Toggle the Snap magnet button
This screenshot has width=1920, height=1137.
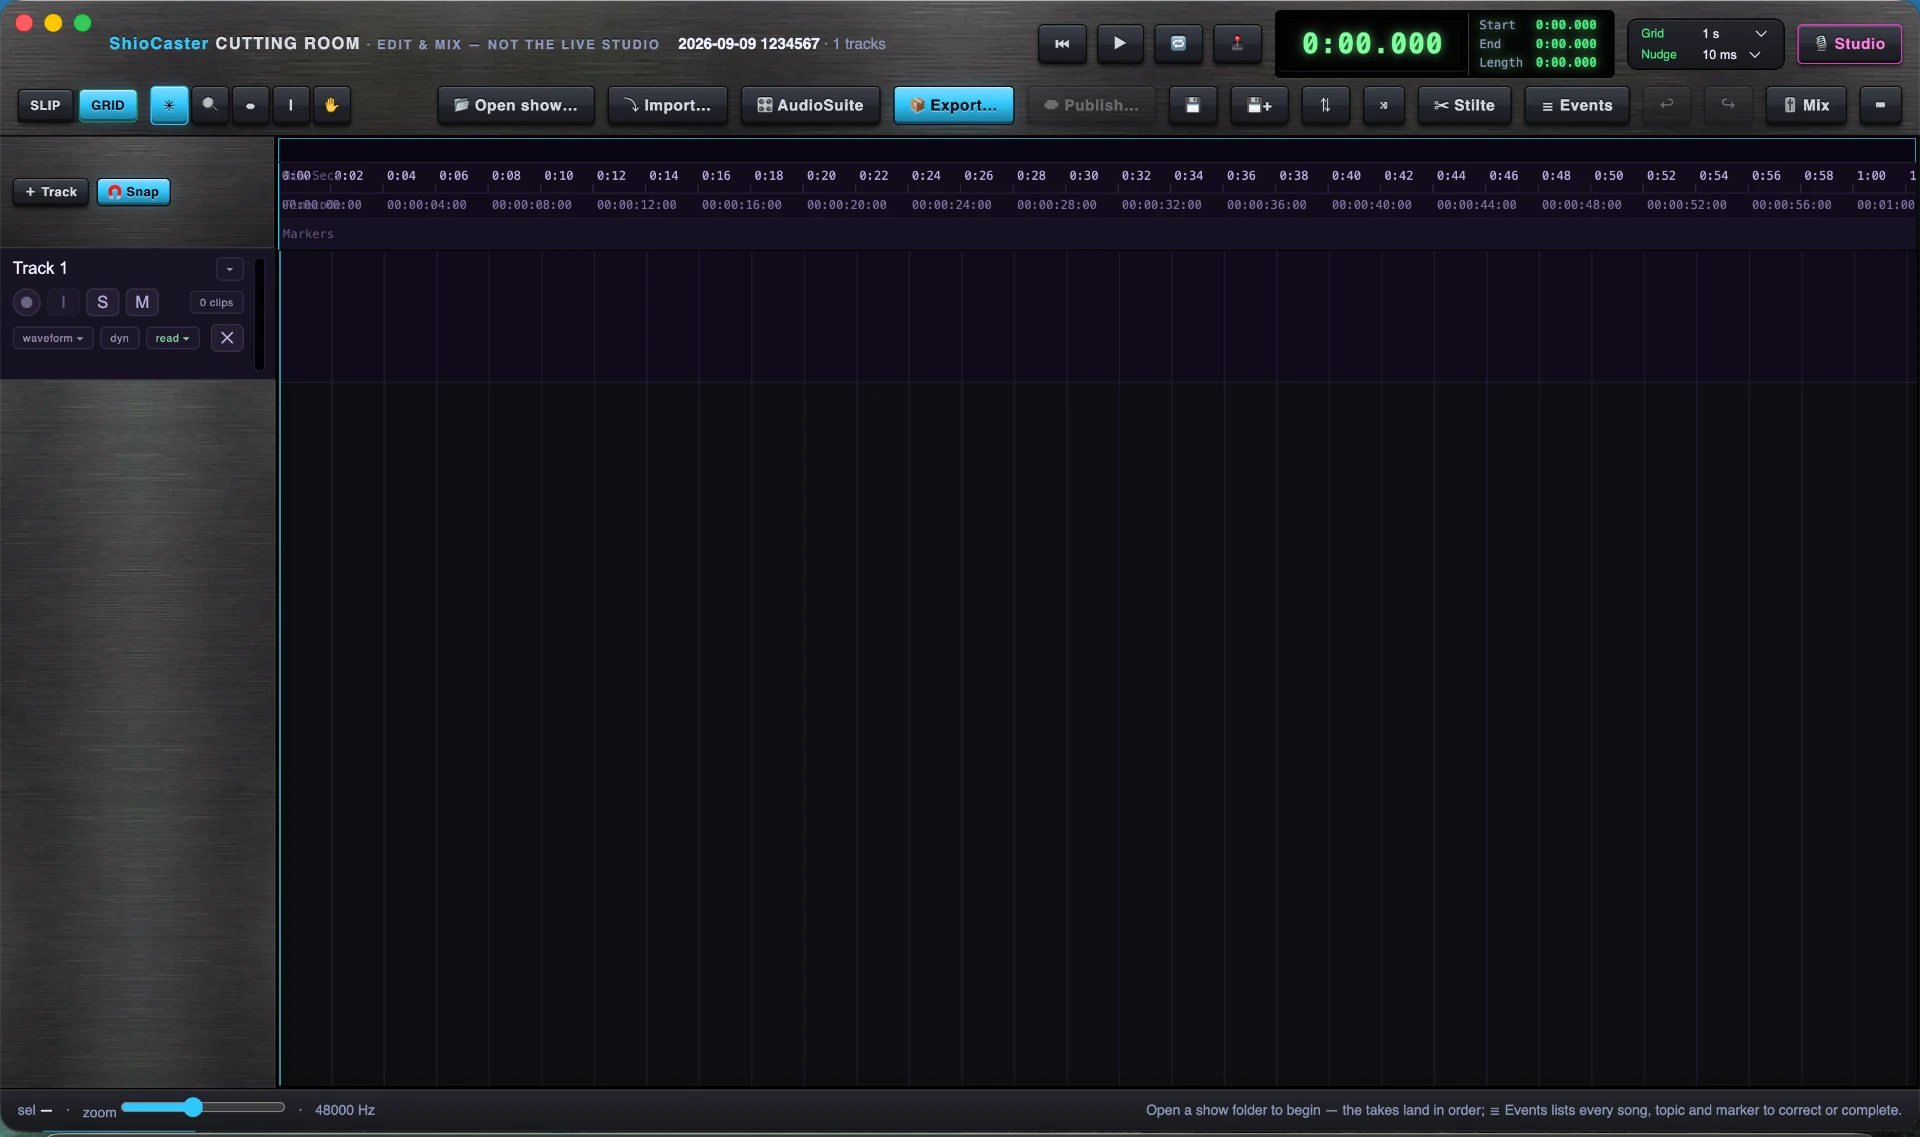pos(134,192)
